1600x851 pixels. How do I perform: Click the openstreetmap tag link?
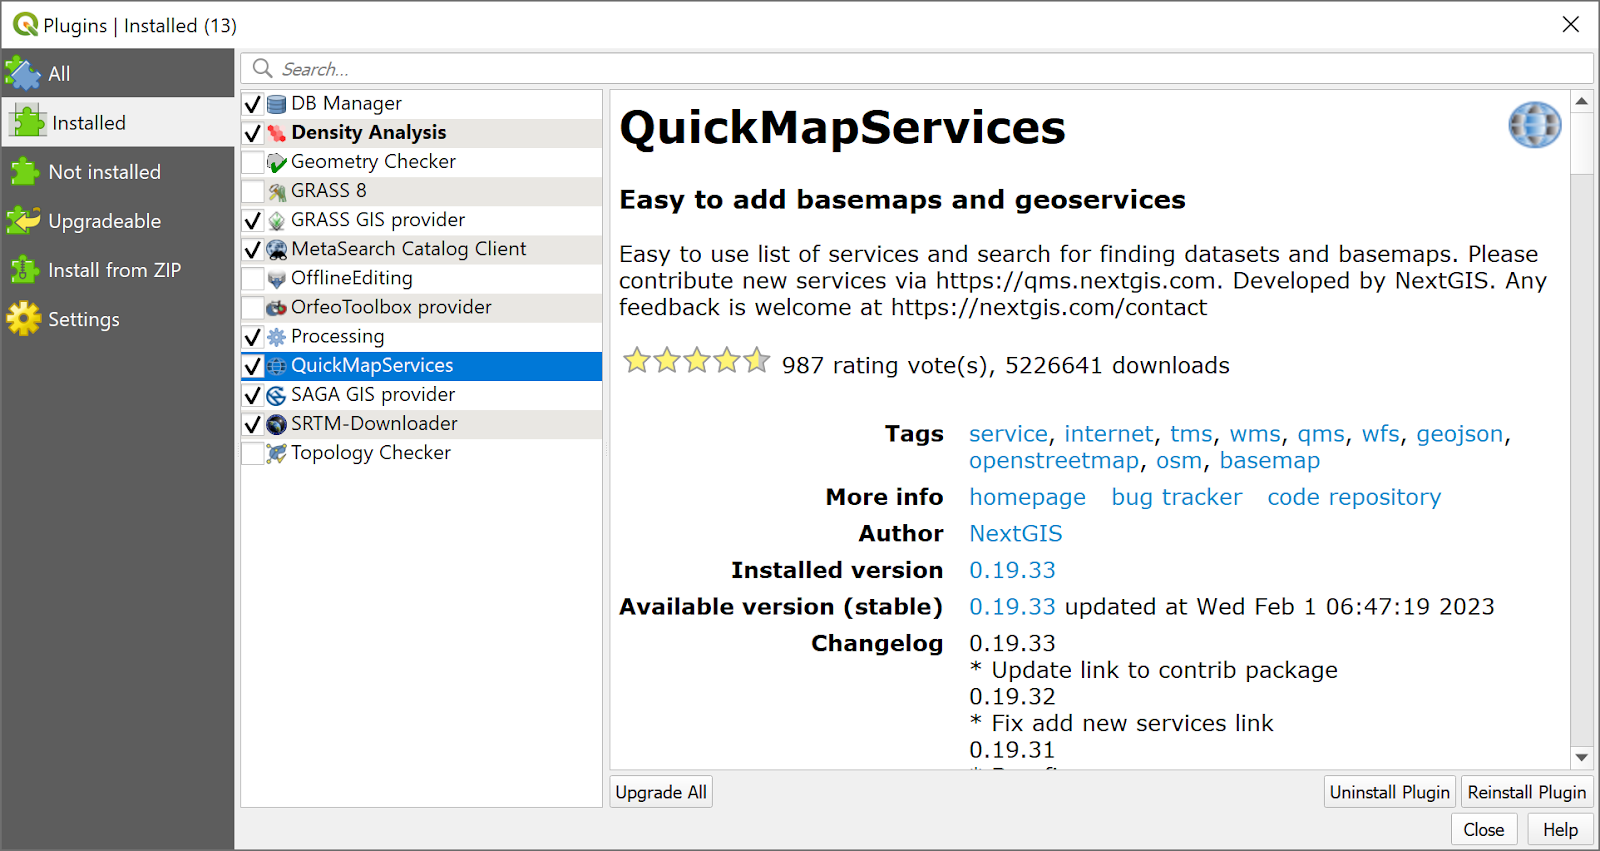click(1054, 460)
